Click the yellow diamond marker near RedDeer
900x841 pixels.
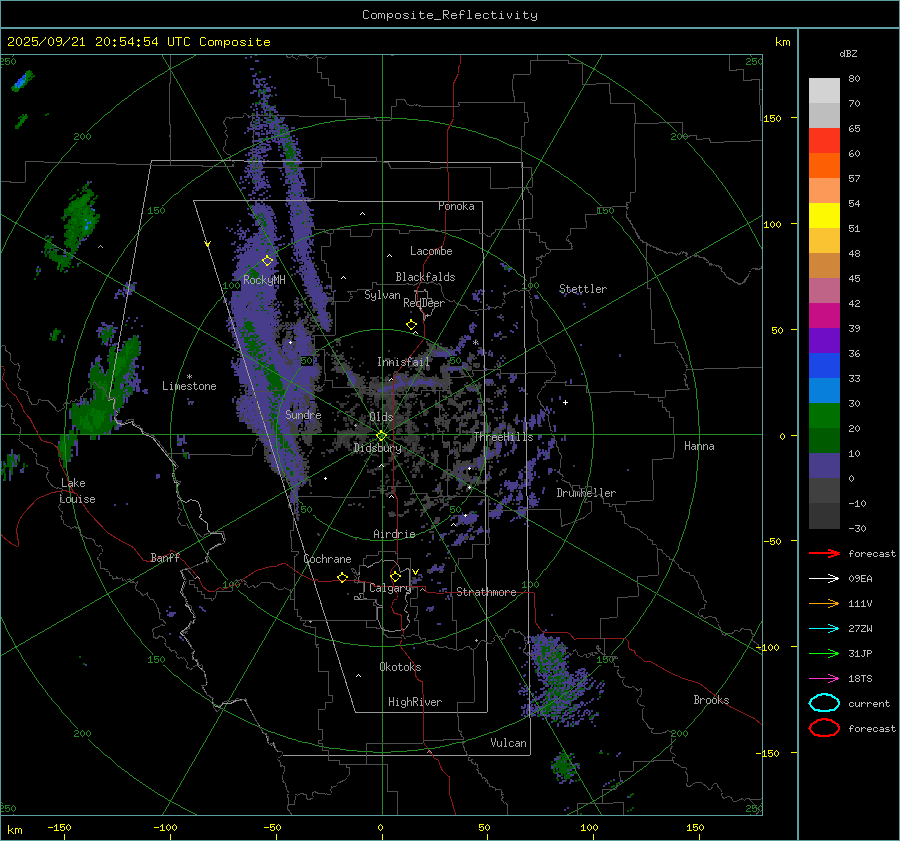tap(411, 325)
